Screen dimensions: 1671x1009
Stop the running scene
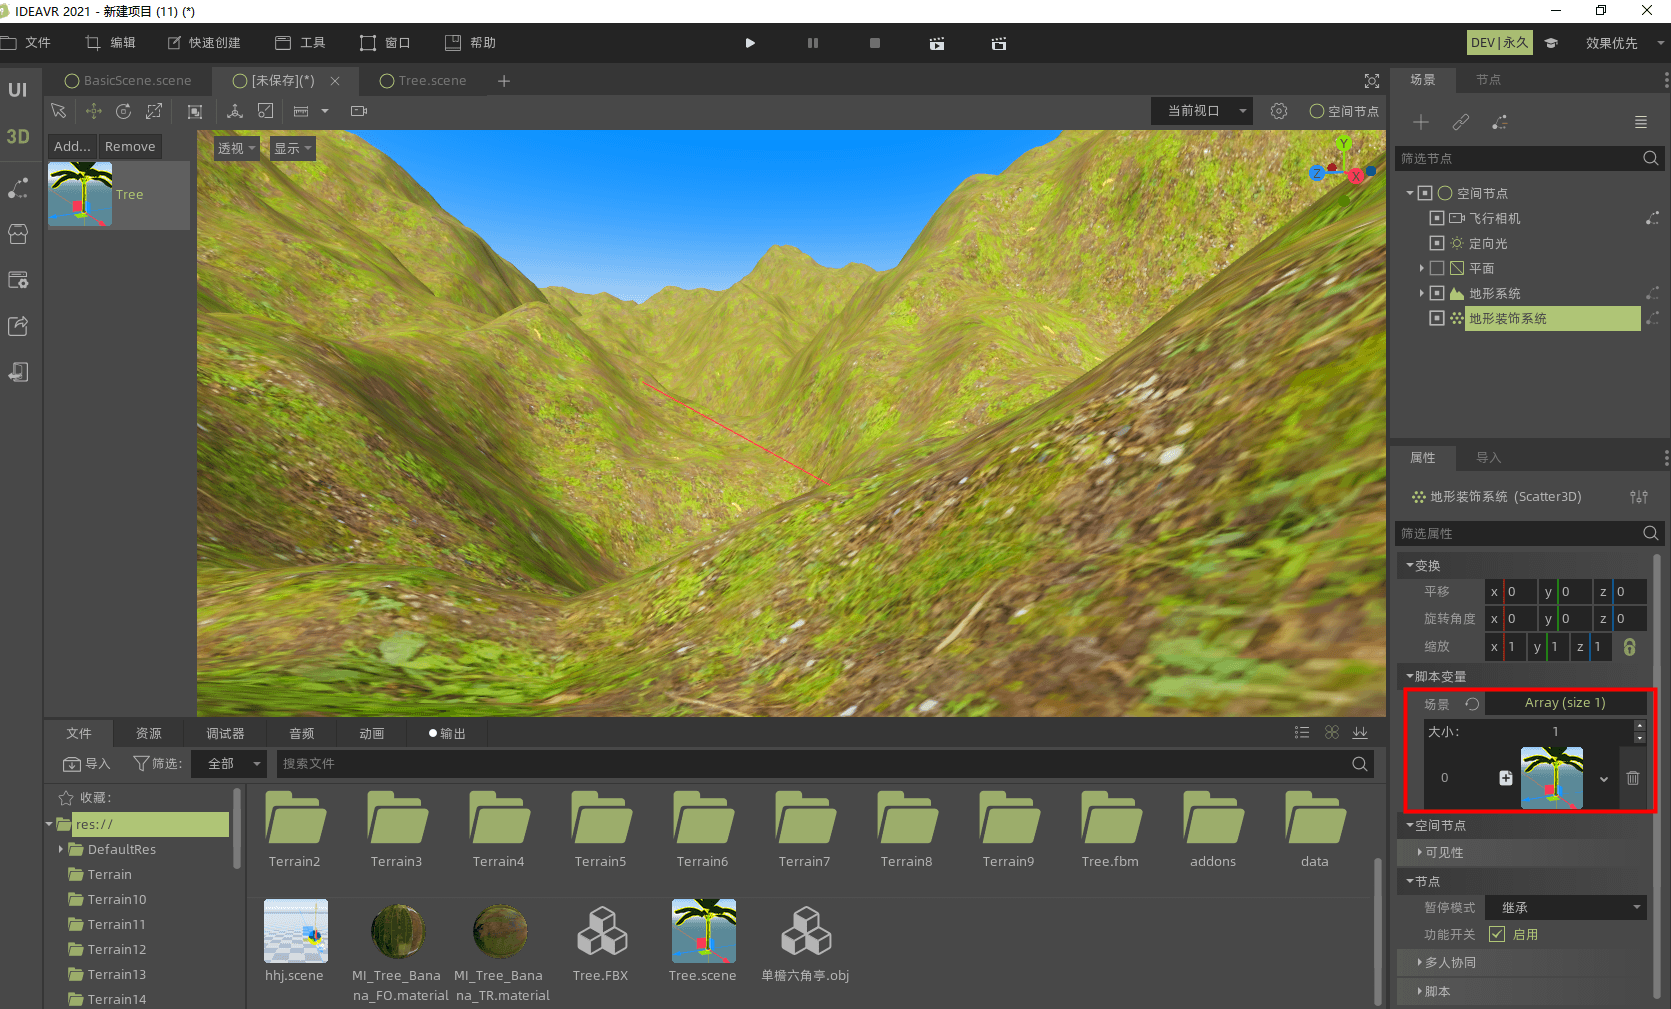875,43
